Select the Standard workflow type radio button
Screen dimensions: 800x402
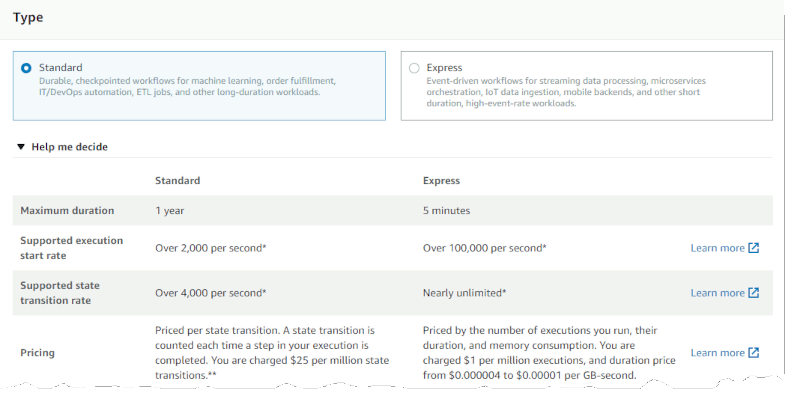26,68
